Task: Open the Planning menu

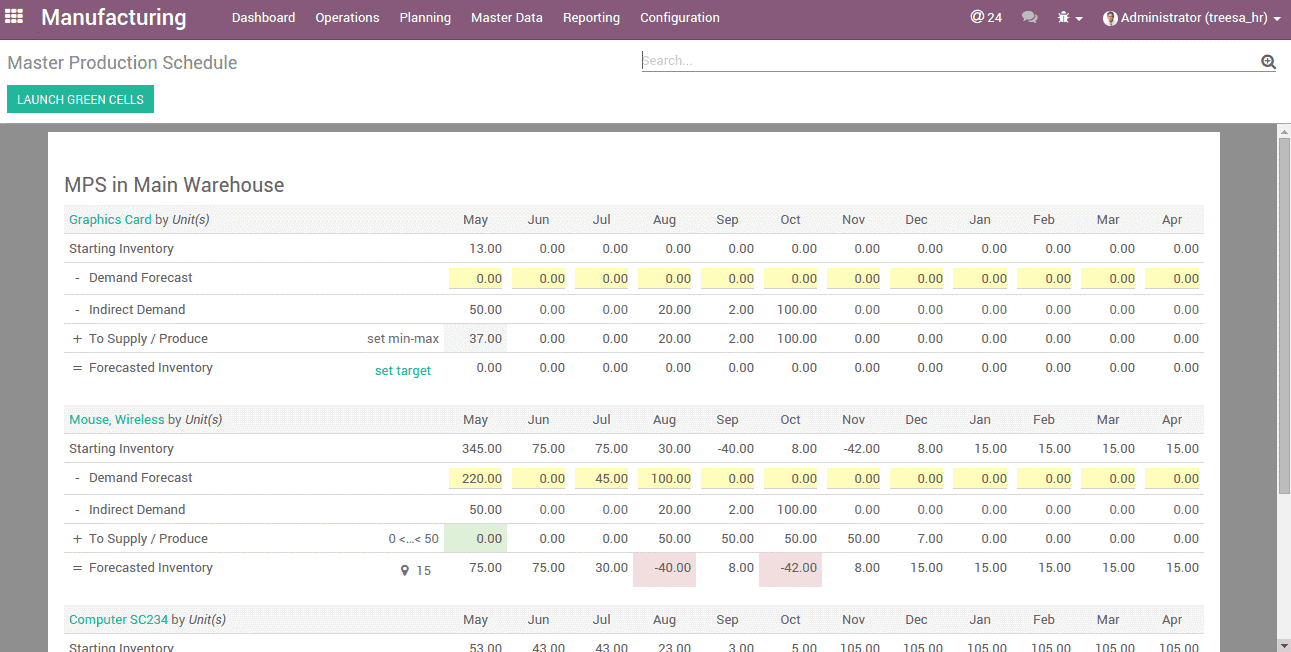Action: tap(425, 18)
